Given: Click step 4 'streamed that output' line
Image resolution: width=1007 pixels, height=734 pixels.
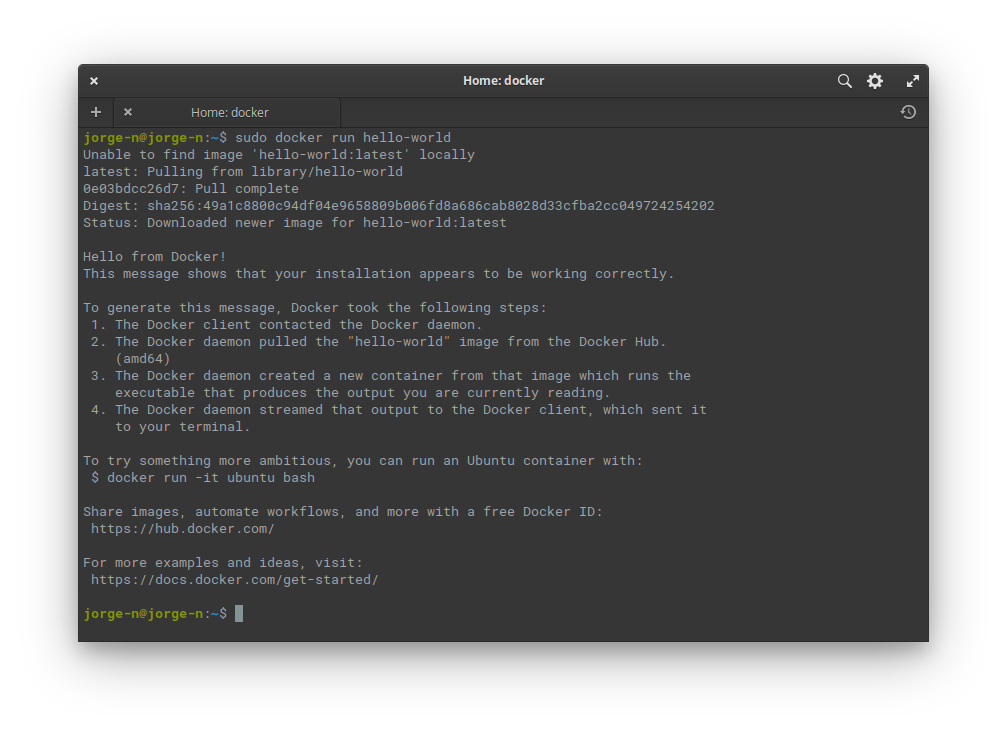Looking at the screenshot, I should pyautogui.click(x=398, y=410).
